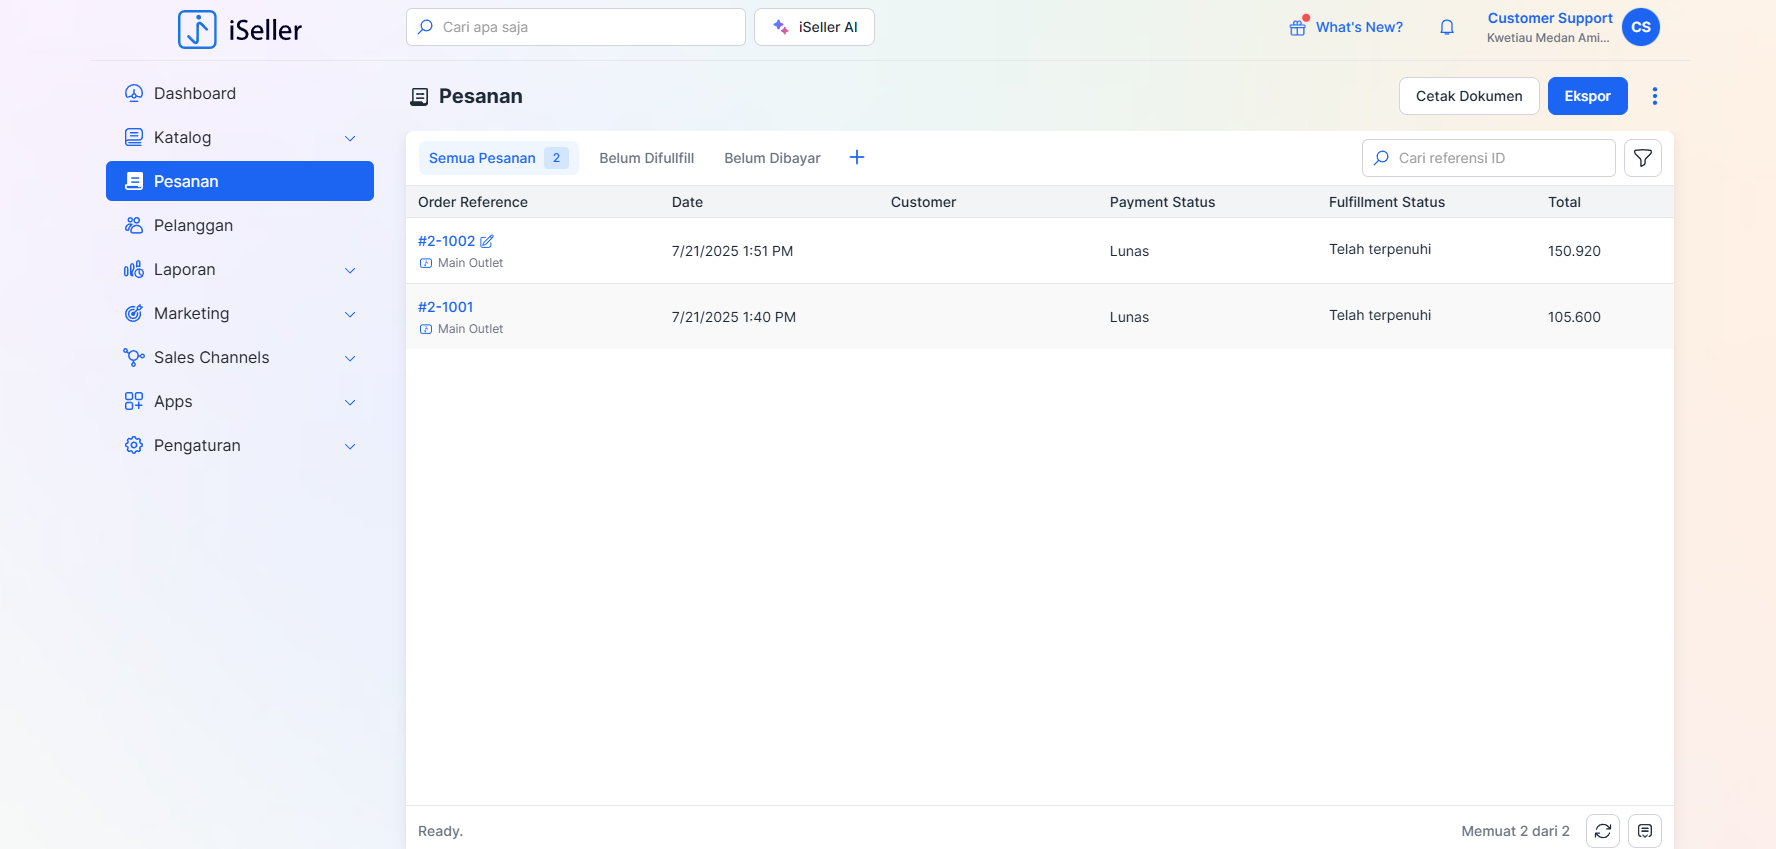The image size is (1776, 849).
Task: Open the three-dot more options menu
Action: click(1654, 96)
